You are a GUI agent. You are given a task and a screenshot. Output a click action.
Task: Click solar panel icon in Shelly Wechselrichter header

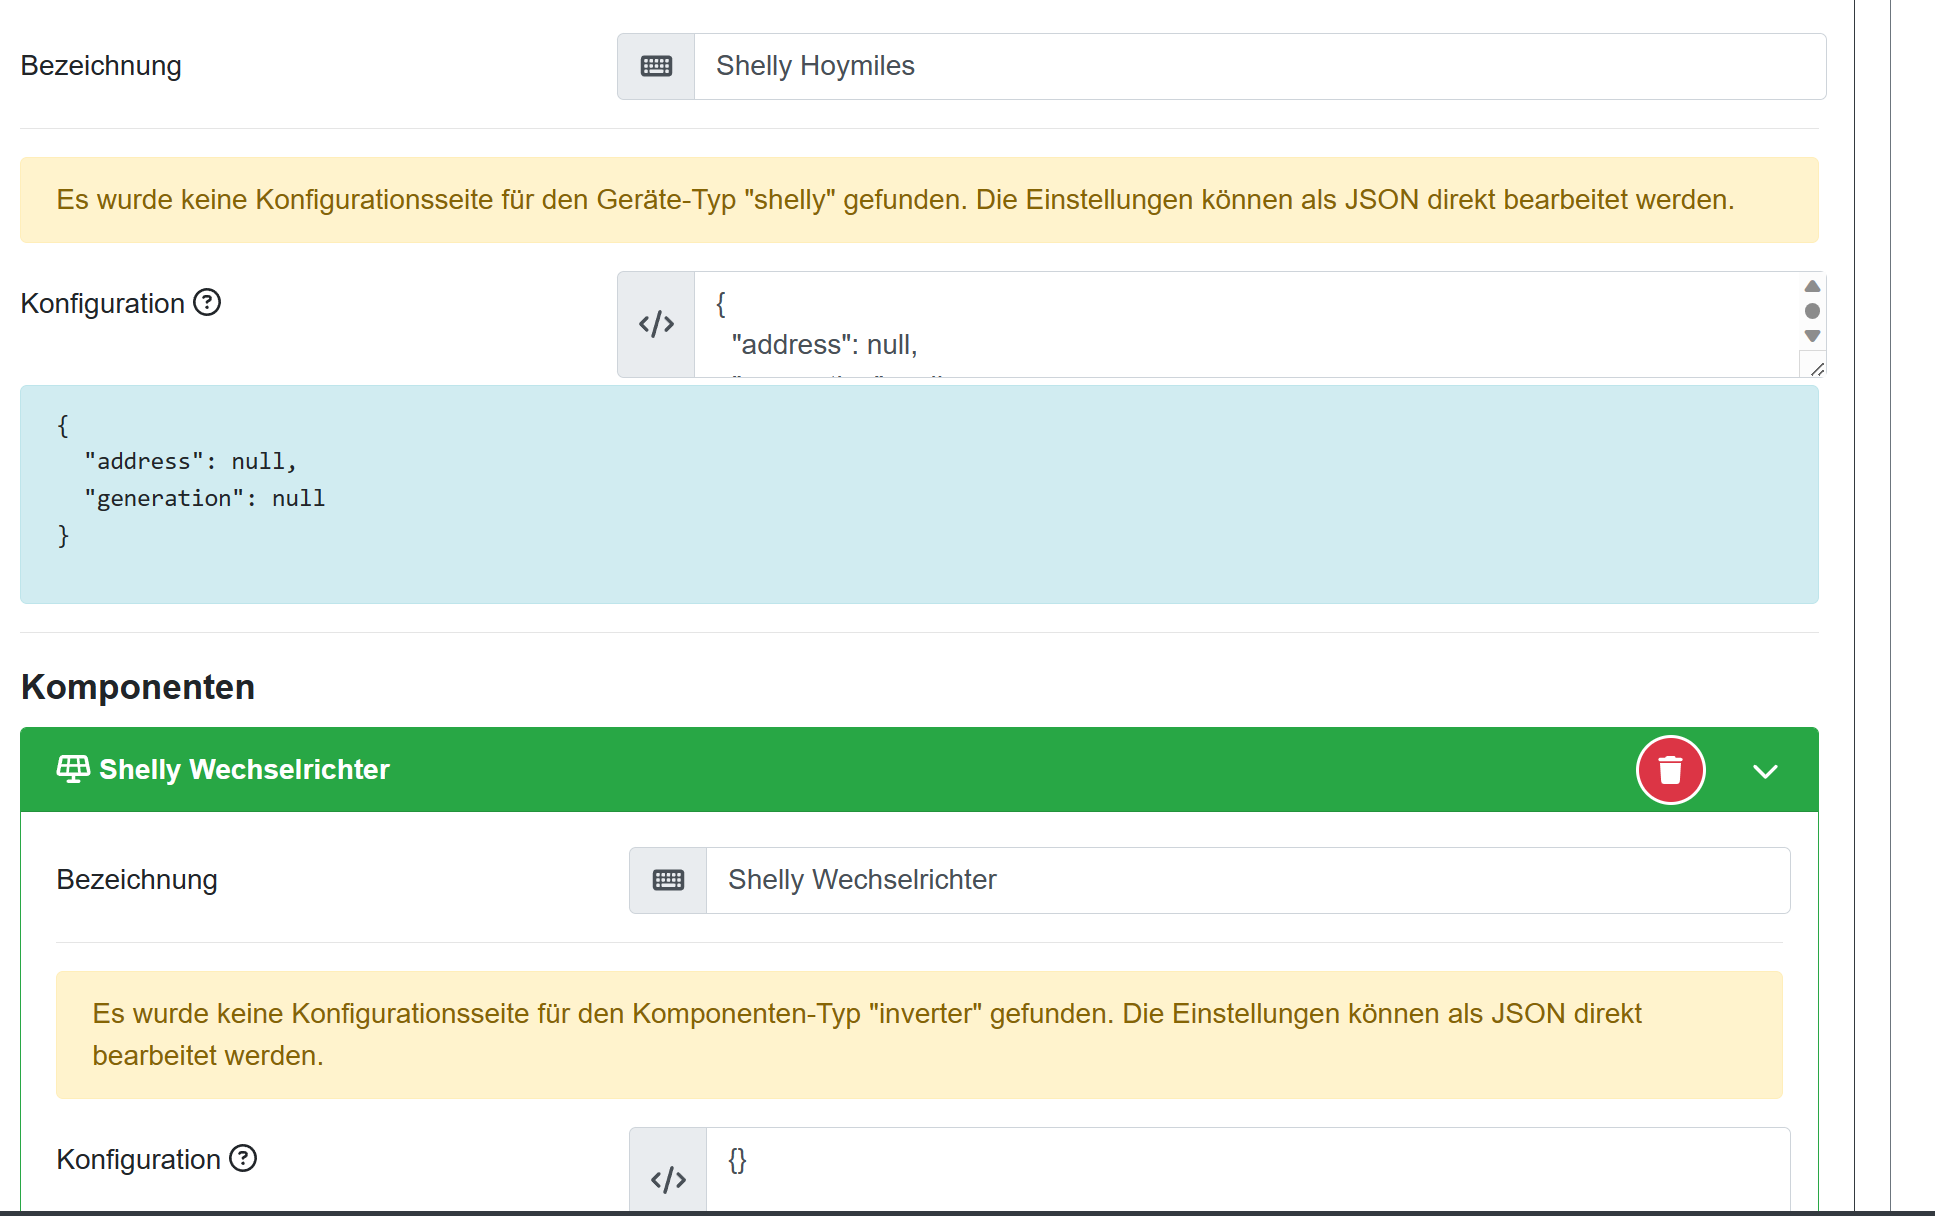tap(73, 769)
